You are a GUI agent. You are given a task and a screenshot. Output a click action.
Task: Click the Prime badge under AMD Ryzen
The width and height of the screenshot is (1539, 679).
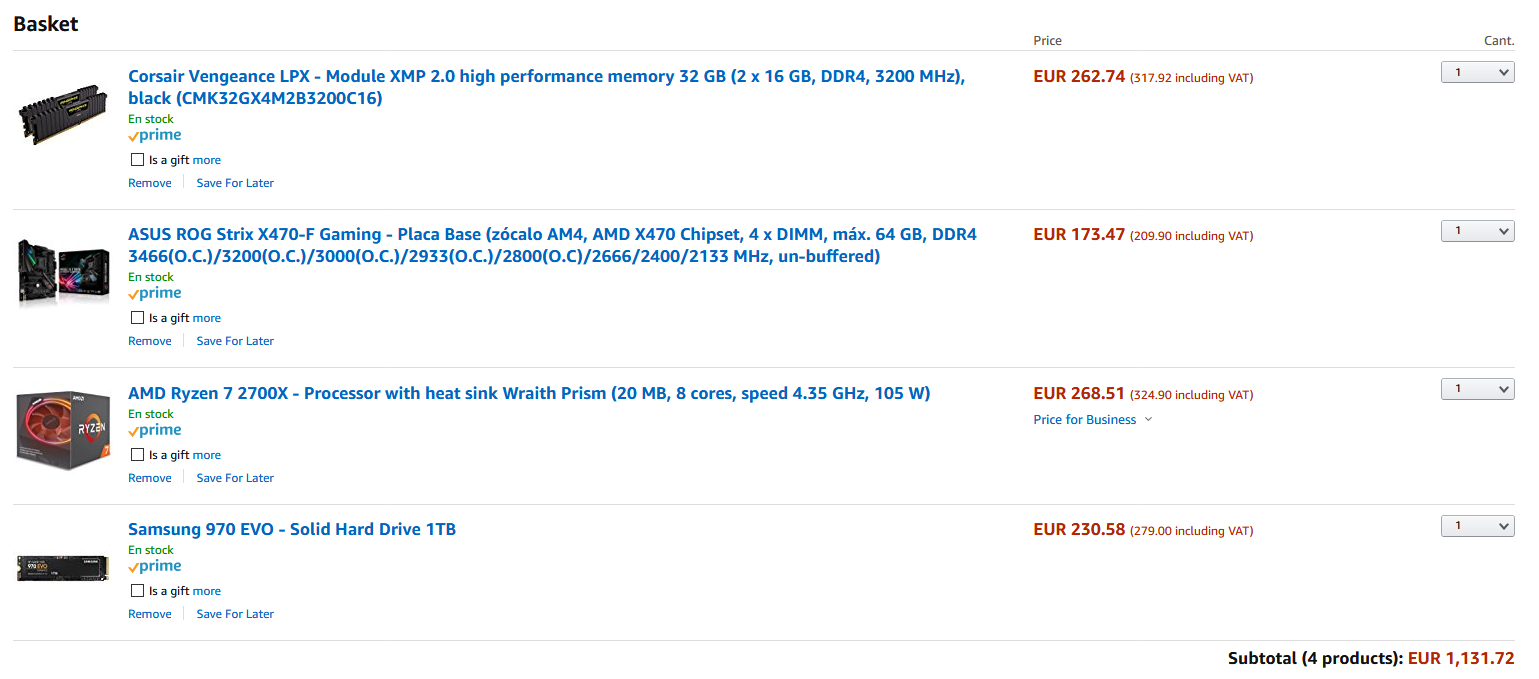(x=155, y=430)
